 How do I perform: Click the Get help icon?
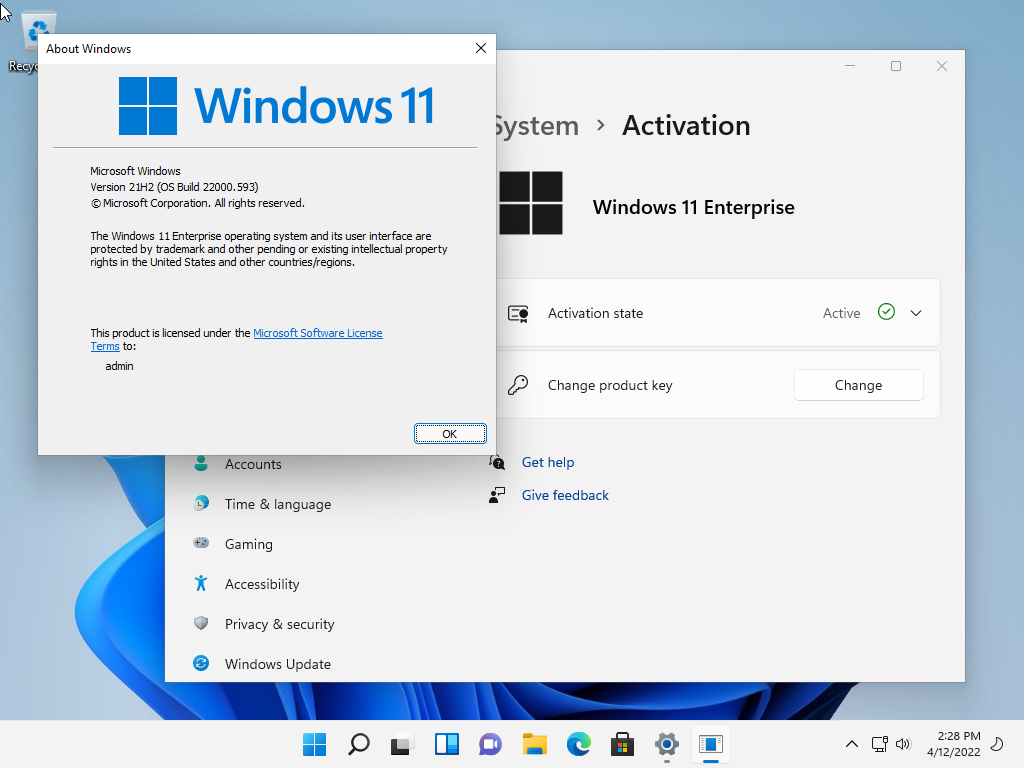click(497, 462)
